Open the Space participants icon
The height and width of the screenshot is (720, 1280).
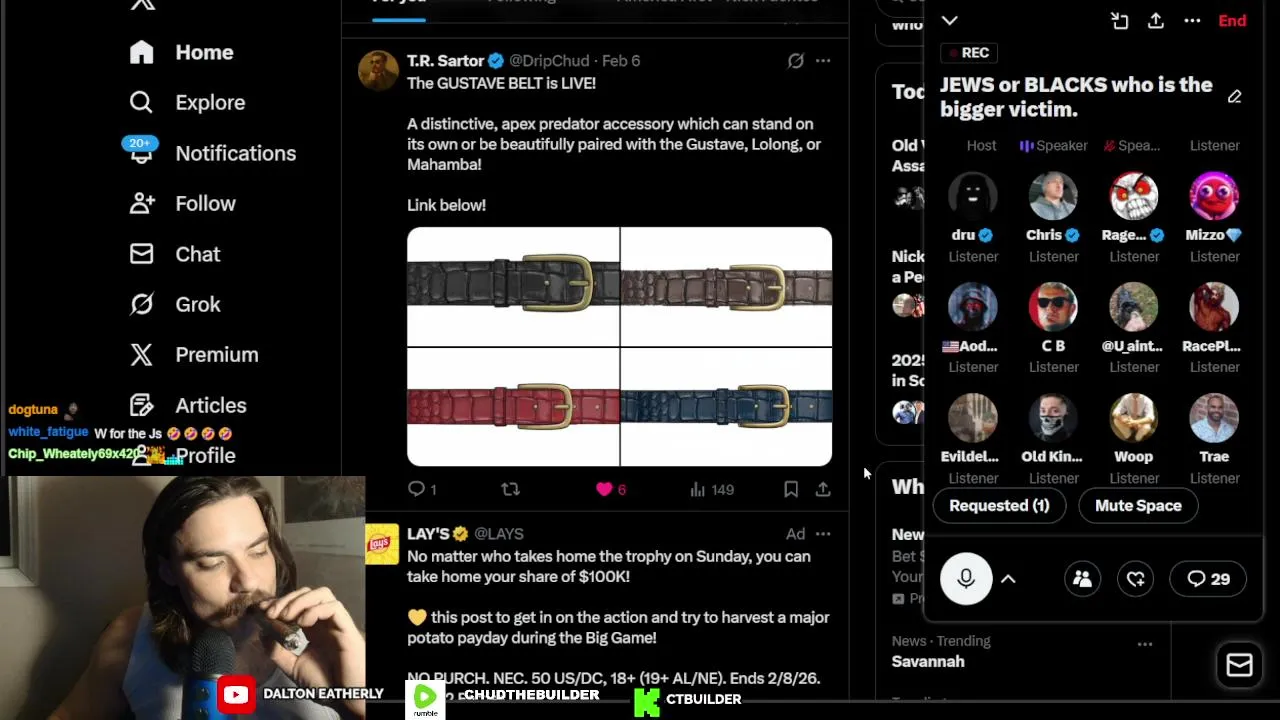pyautogui.click(x=1082, y=579)
